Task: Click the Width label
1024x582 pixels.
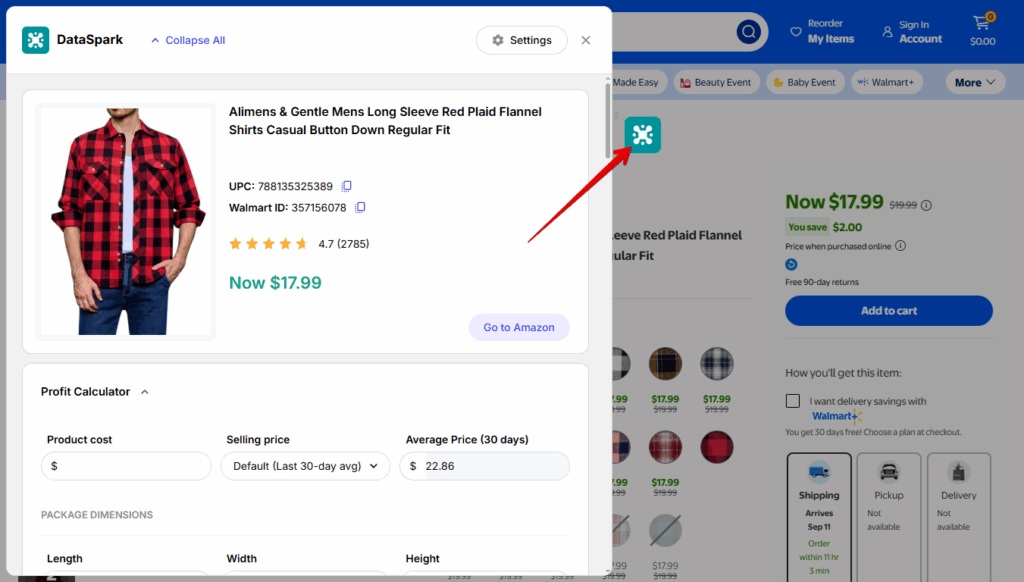Action: click(242, 558)
